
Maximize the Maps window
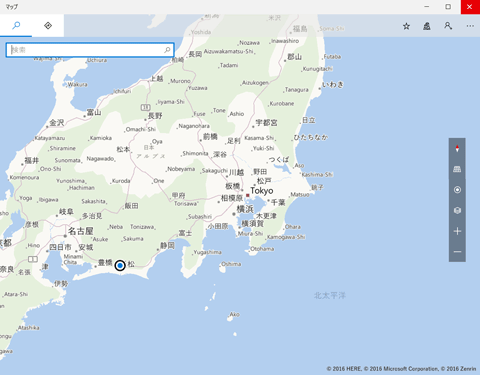coord(448,7)
